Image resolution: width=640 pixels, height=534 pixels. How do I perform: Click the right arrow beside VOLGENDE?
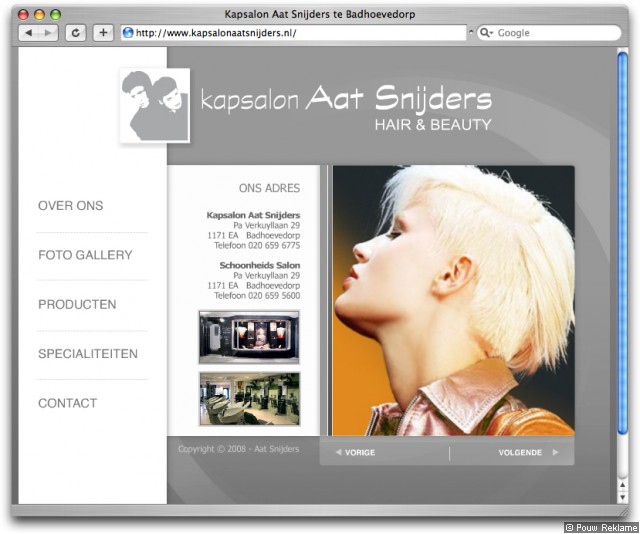(555, 452)
